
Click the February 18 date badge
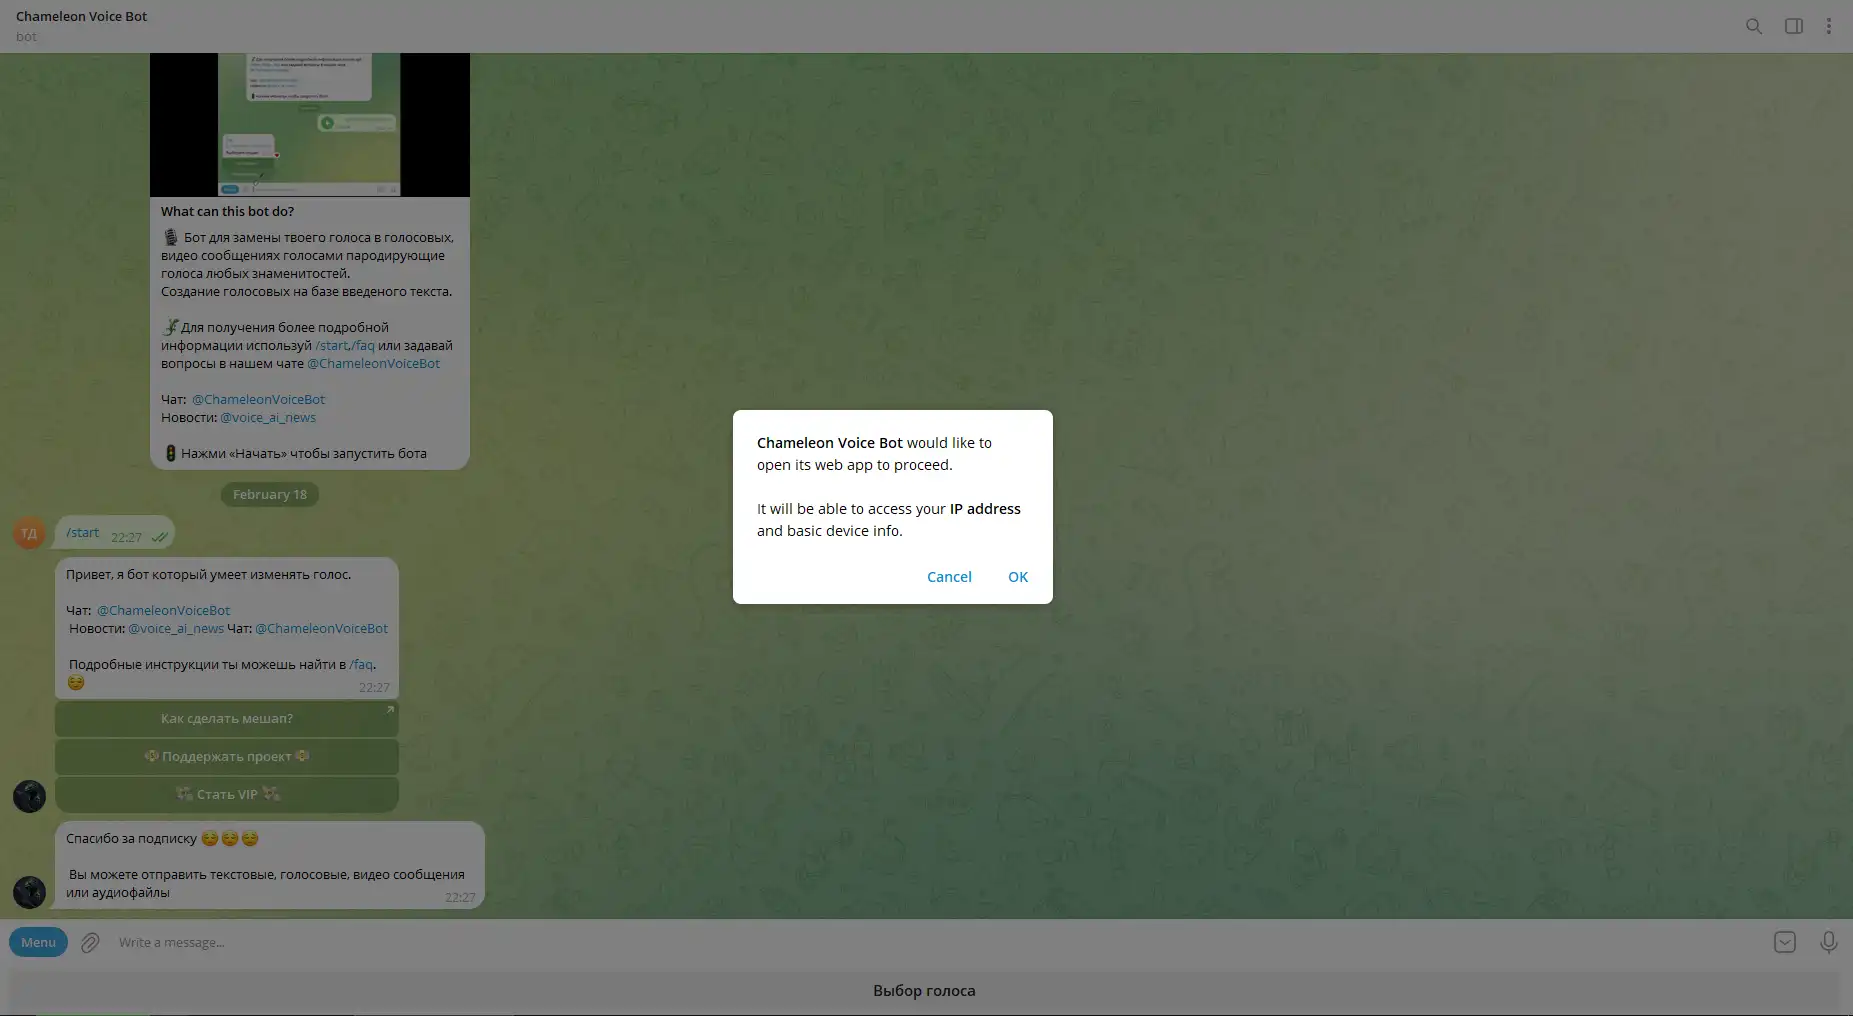pos(270,494)
